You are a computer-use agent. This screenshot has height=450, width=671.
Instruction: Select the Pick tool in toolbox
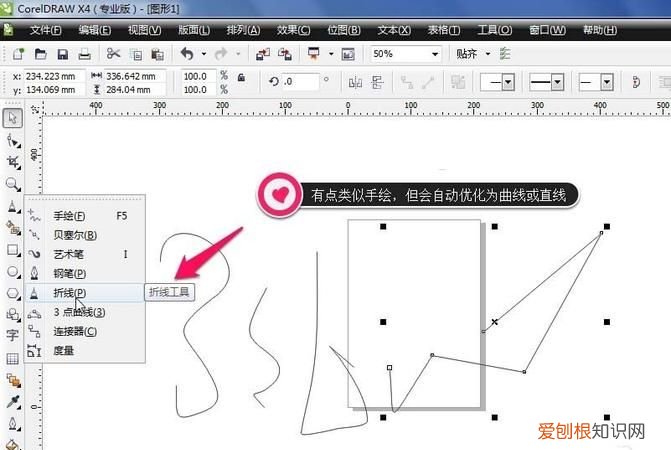pos(13,118)
